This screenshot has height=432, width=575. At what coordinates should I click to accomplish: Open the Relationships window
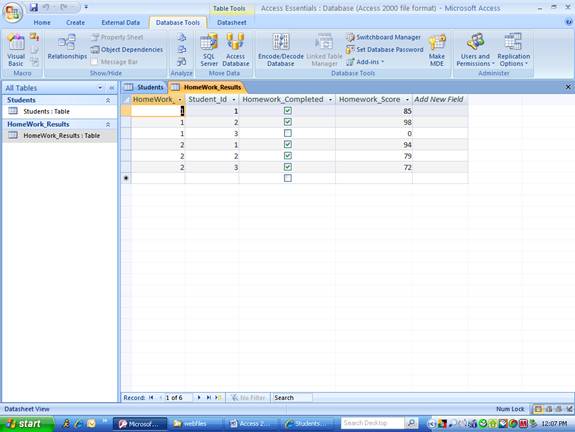[x=67, y=47]
